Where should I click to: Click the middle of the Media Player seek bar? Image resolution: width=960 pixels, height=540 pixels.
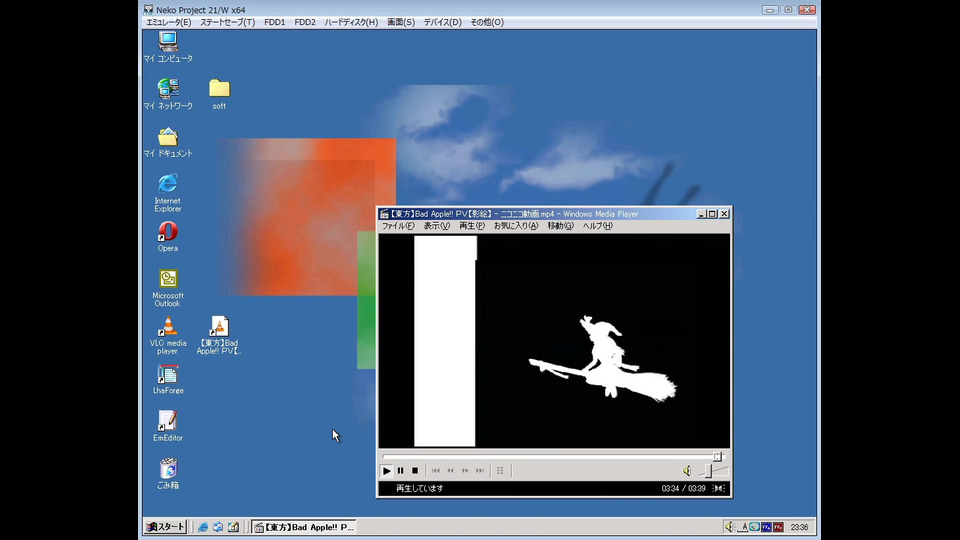(553, 457)
